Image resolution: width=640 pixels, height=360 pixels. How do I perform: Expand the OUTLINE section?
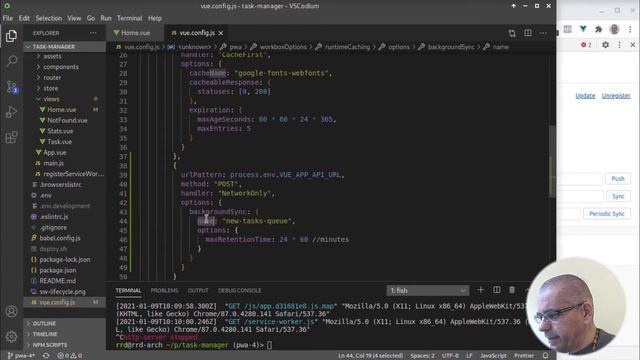(x=64, y=323)
